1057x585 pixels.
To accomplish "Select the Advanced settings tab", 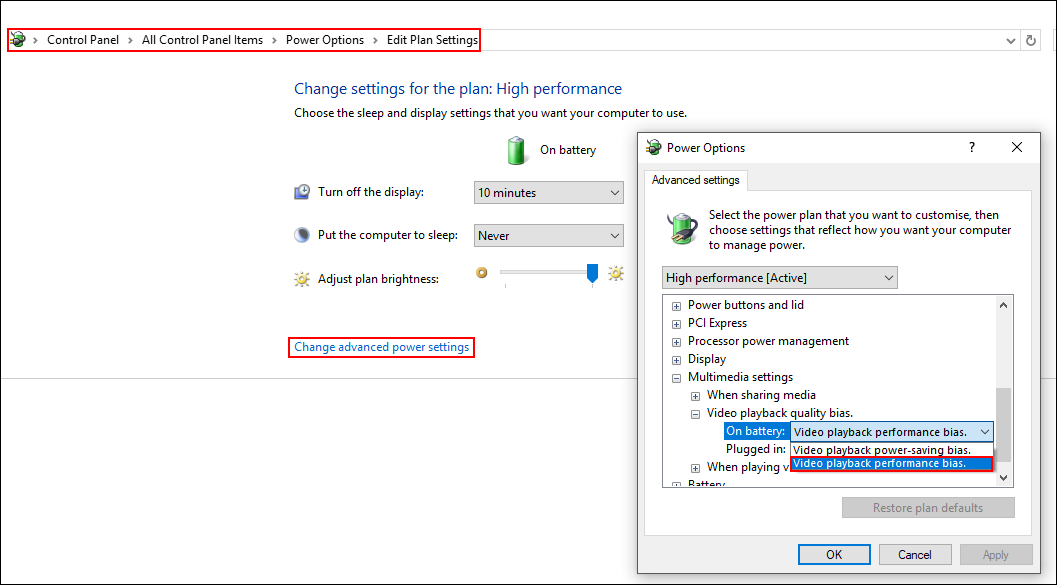I will click(696, 180).
